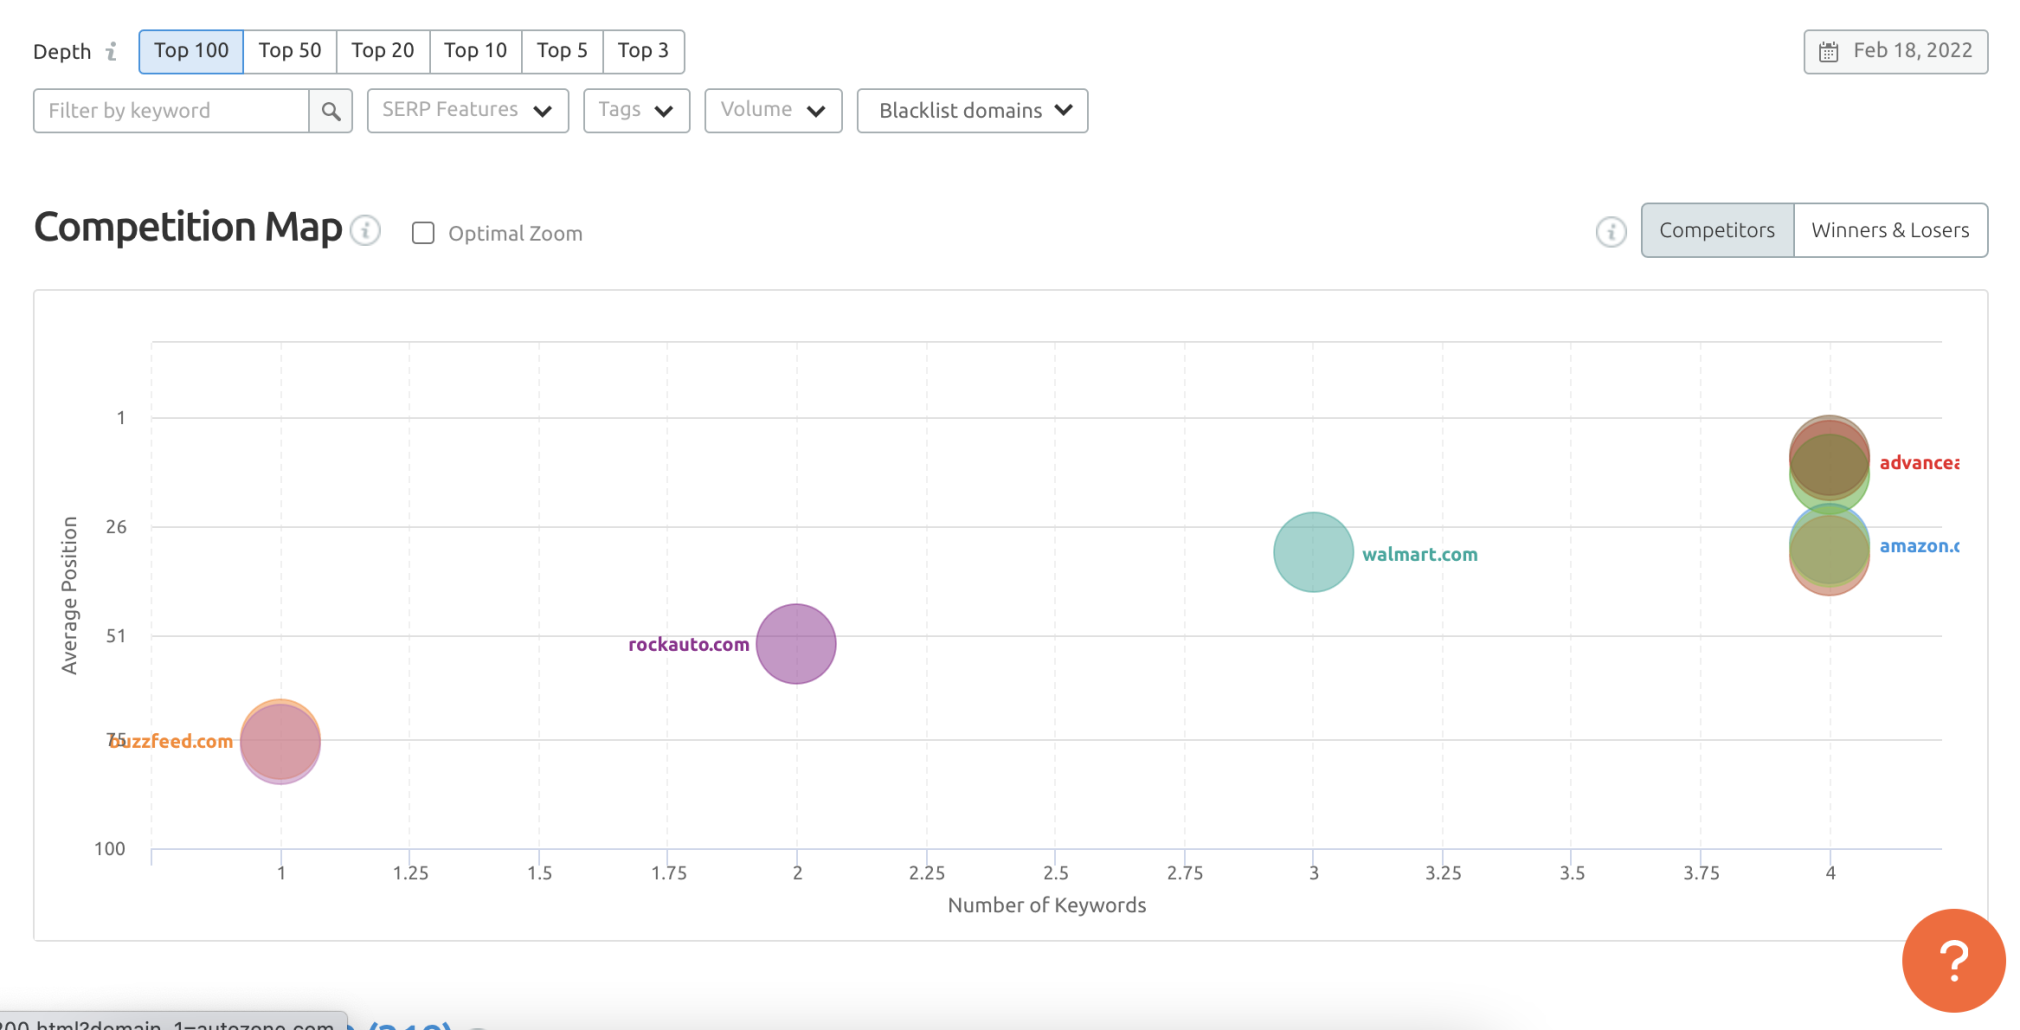Switch to the Winners & Losers view
Image resolution: width=2020 pixels, height=1030 pixels.
click(x=1890, y=230)
